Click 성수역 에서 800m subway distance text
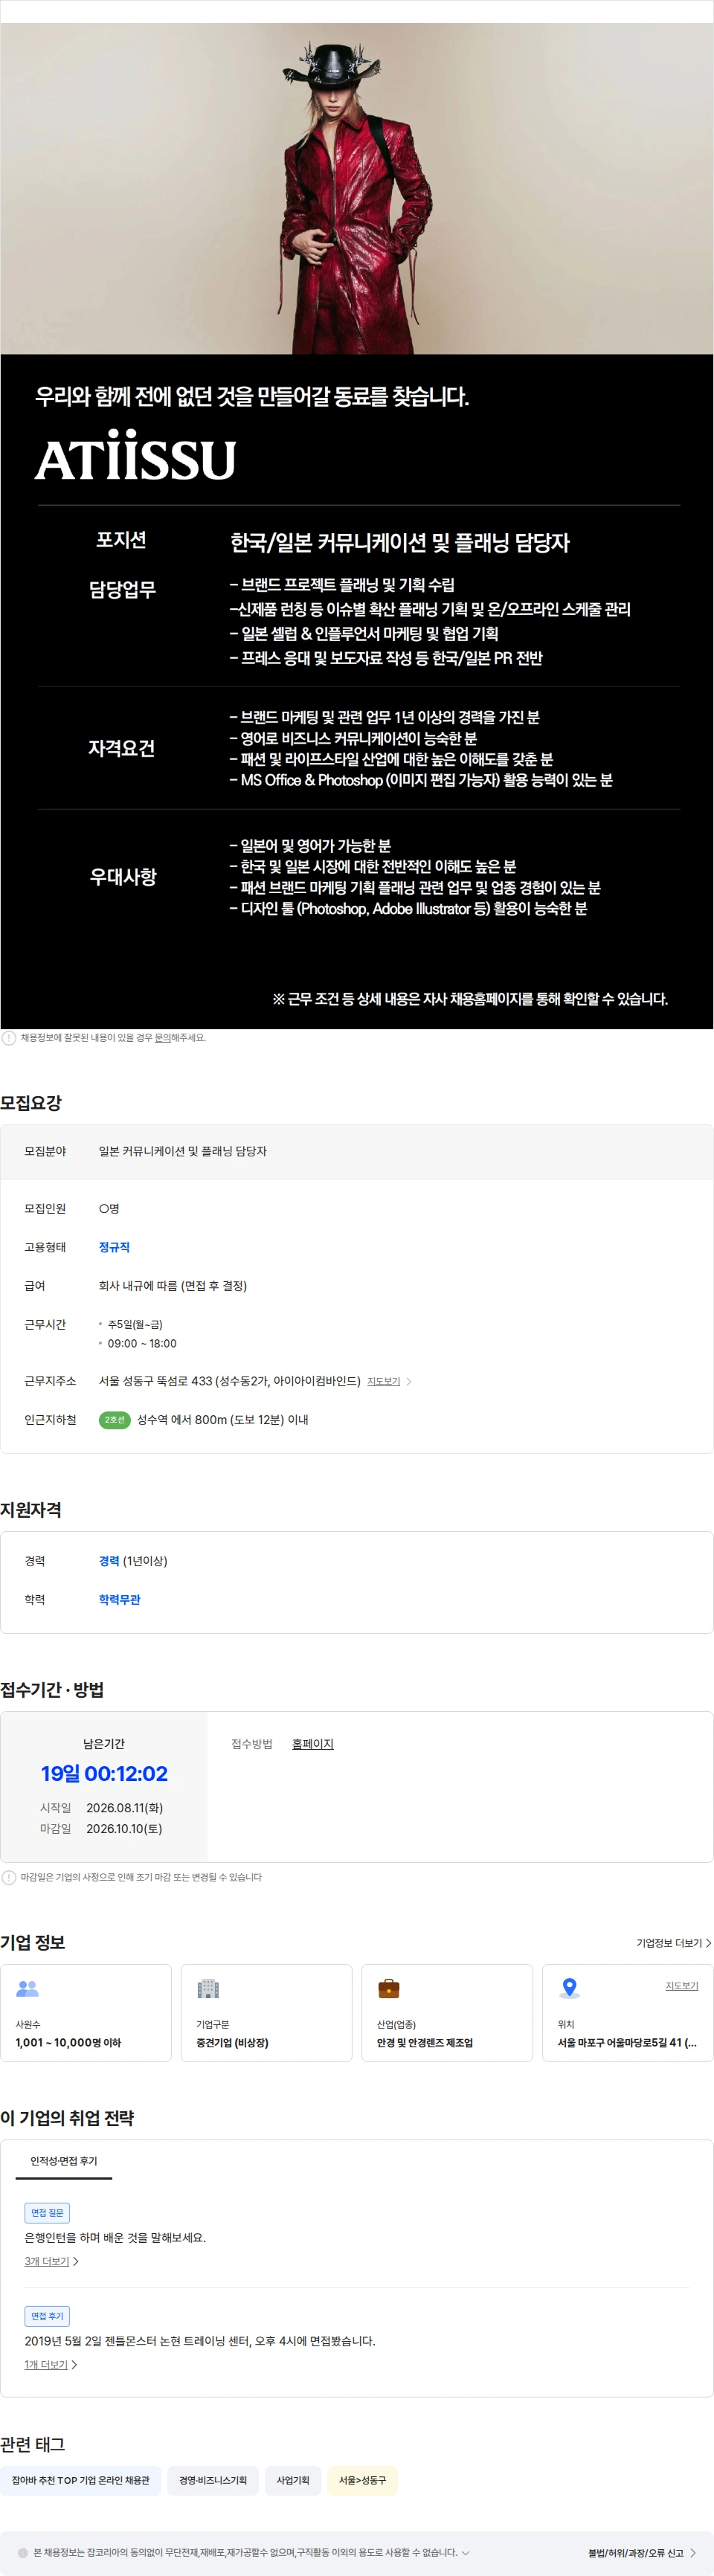This screenshot has height=2576, width=714. [222, 1420]
